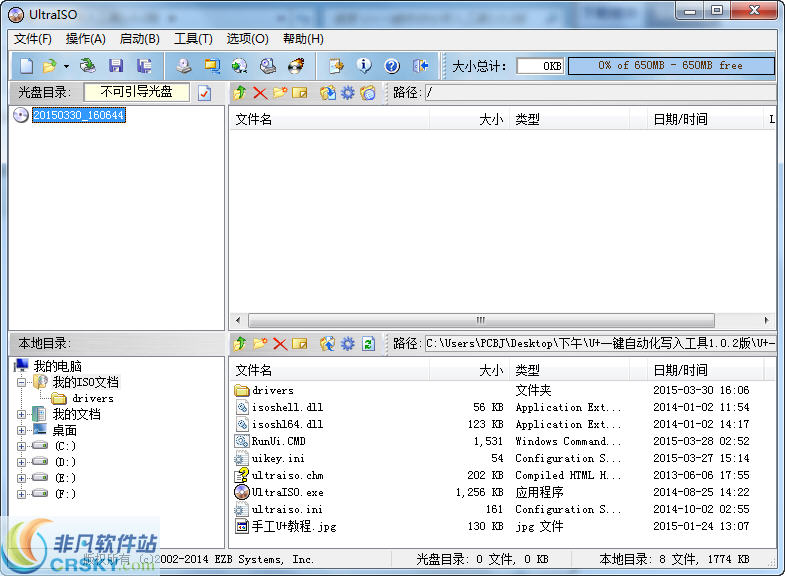
Task: Select isoshell.dll file row
Action: pyautogui.click(x=502, y=407)
